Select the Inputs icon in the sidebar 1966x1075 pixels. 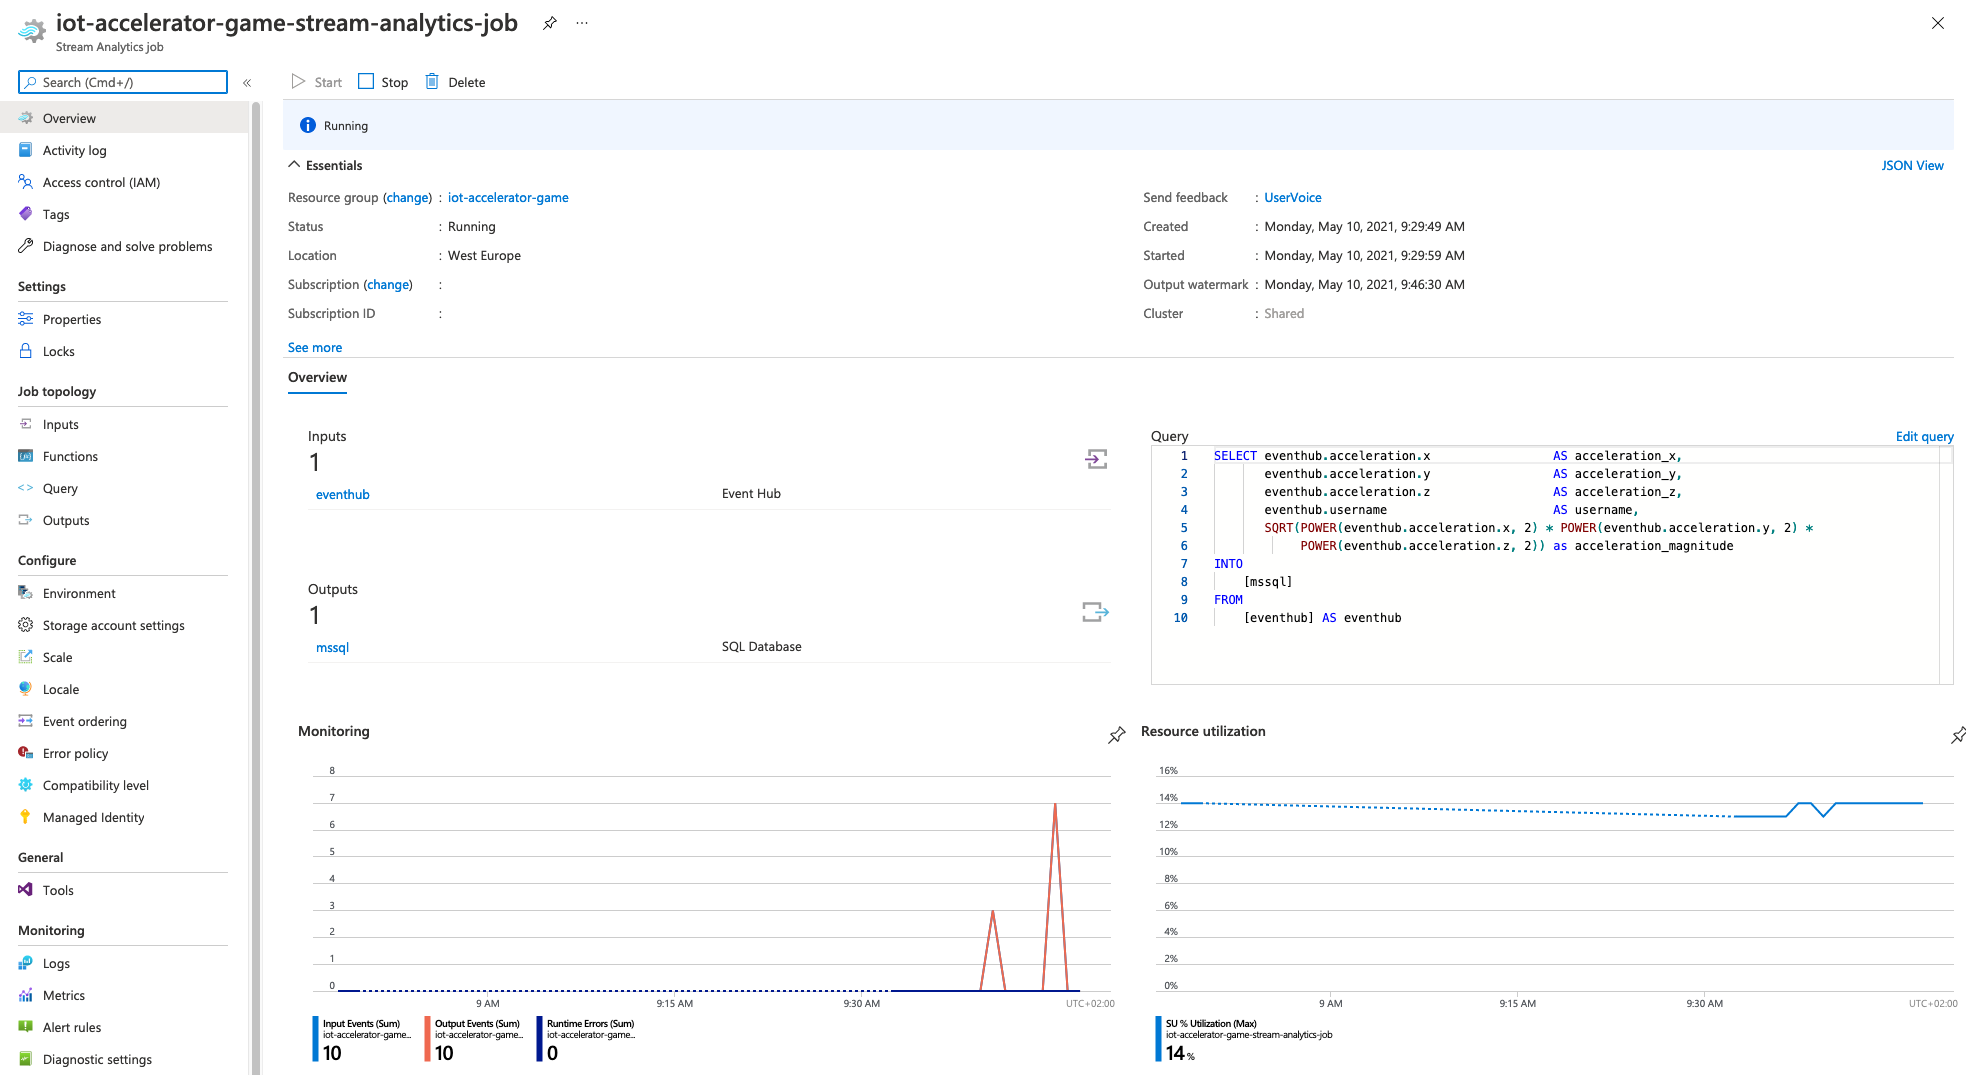click(x=25, y=424)
